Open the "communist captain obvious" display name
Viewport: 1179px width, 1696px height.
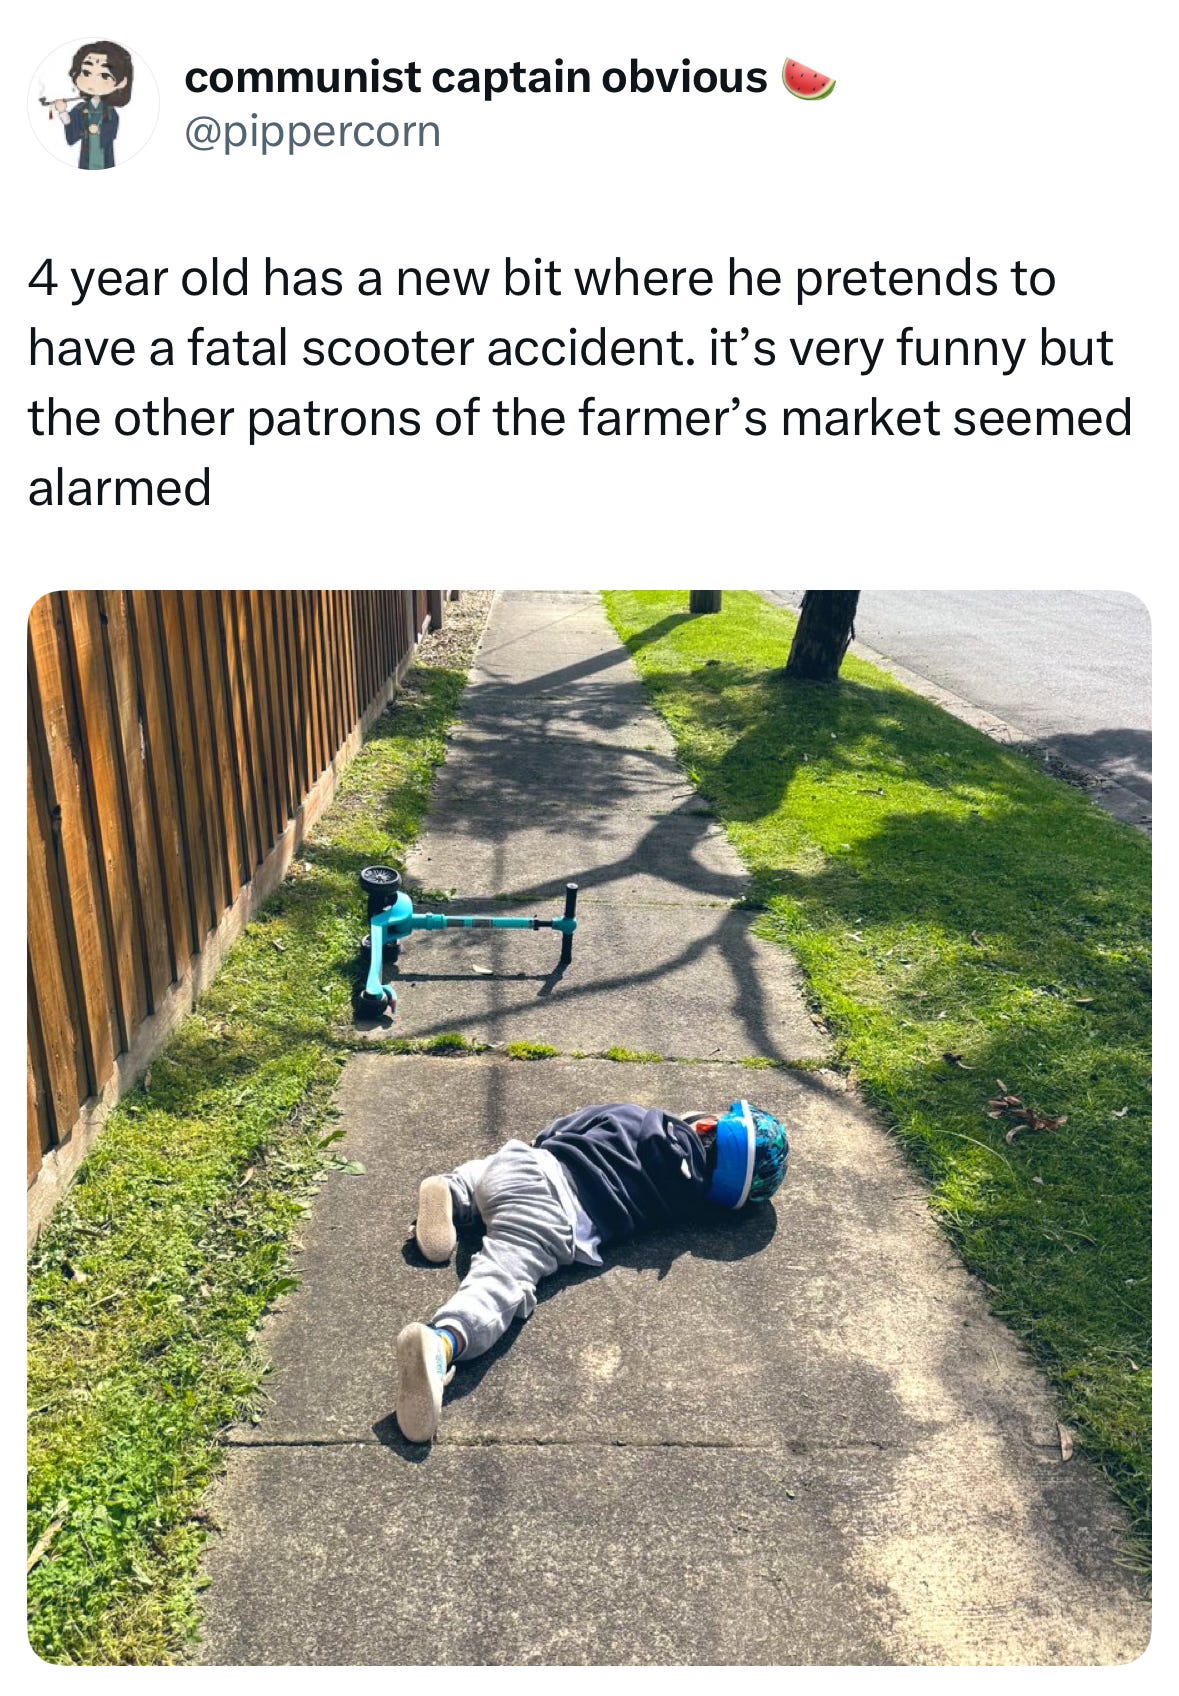(476, 78)
